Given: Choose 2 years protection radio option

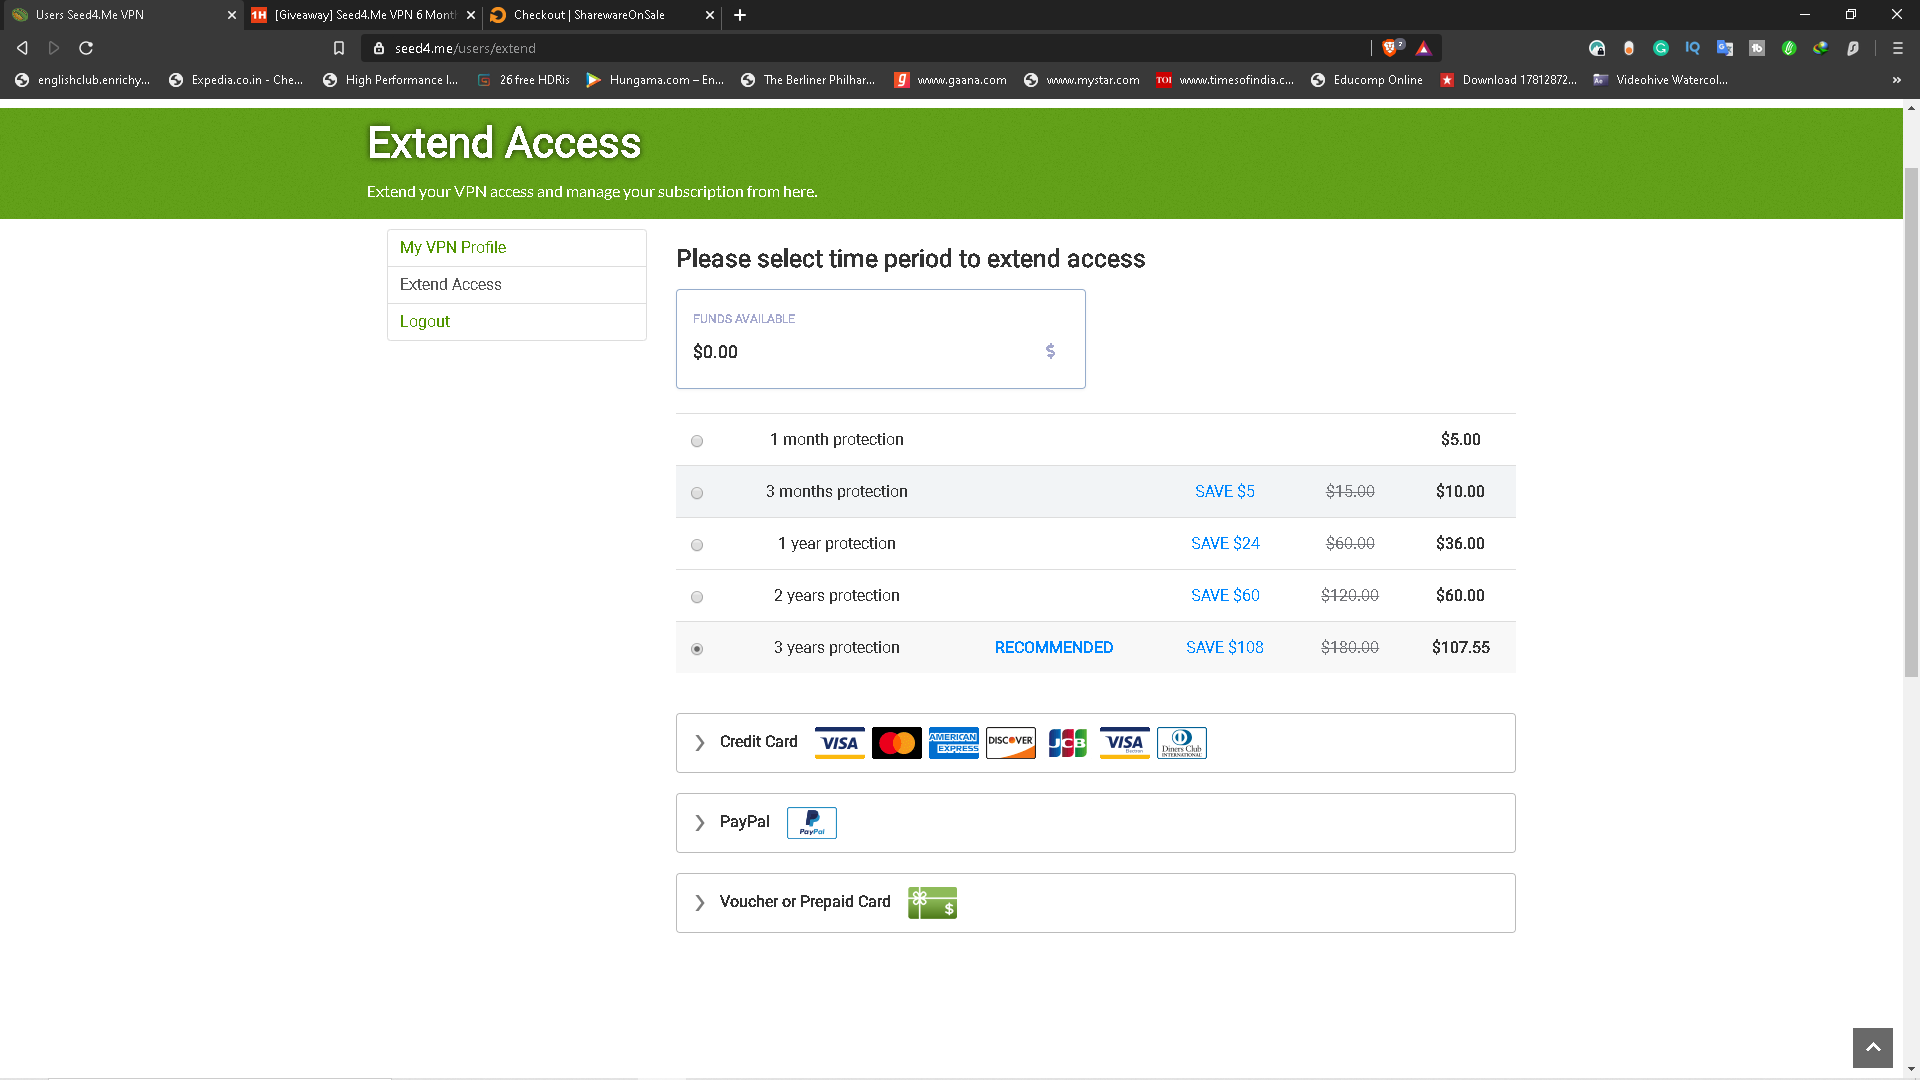Looking at the screenshot, I should (697, 597).
